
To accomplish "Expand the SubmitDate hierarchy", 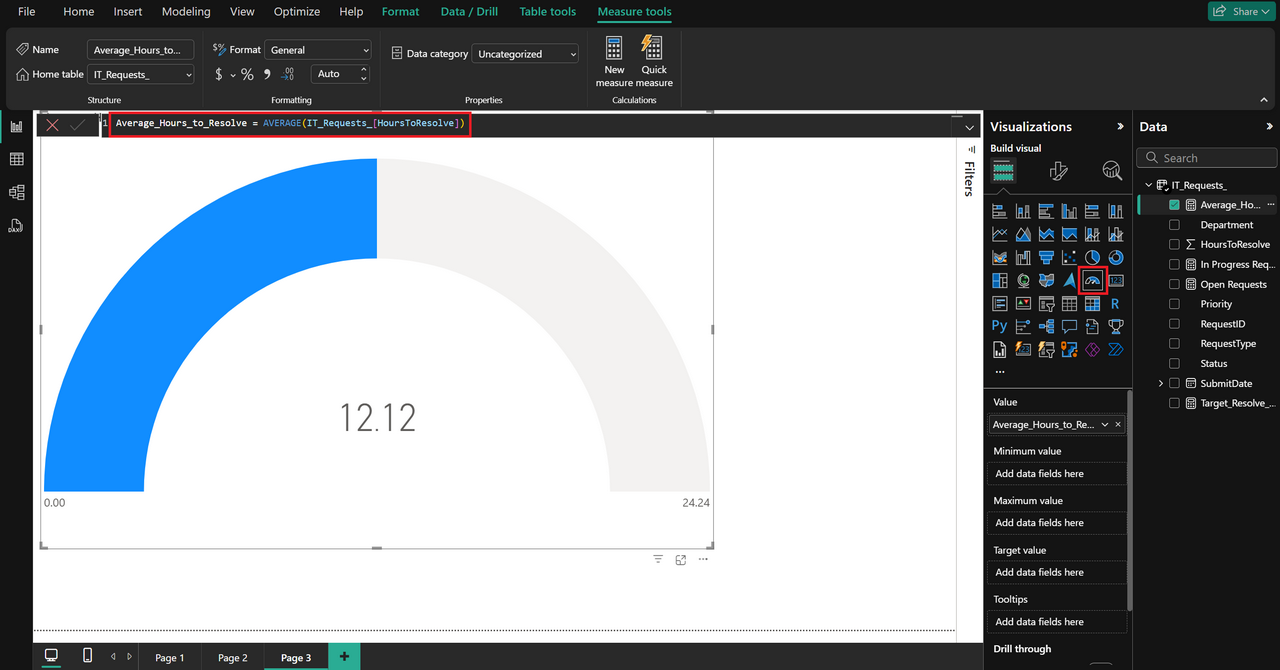I will coord(1161,384).
